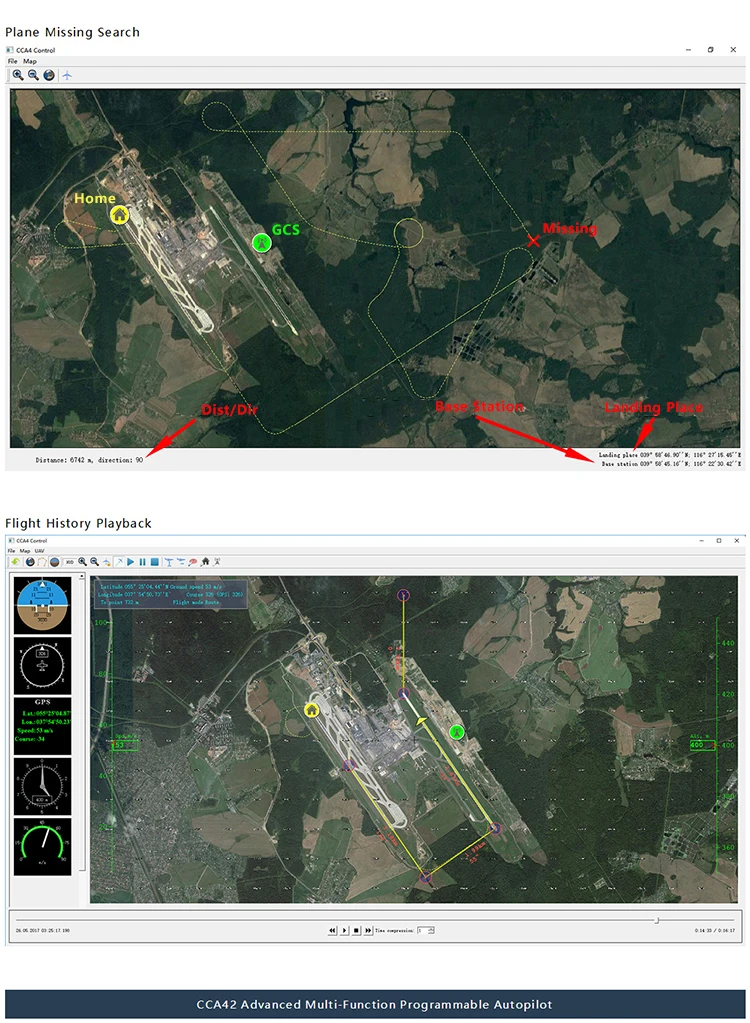Click the instrument panel vertical scrollbar
750x1023 pixels.
[82, 722]
